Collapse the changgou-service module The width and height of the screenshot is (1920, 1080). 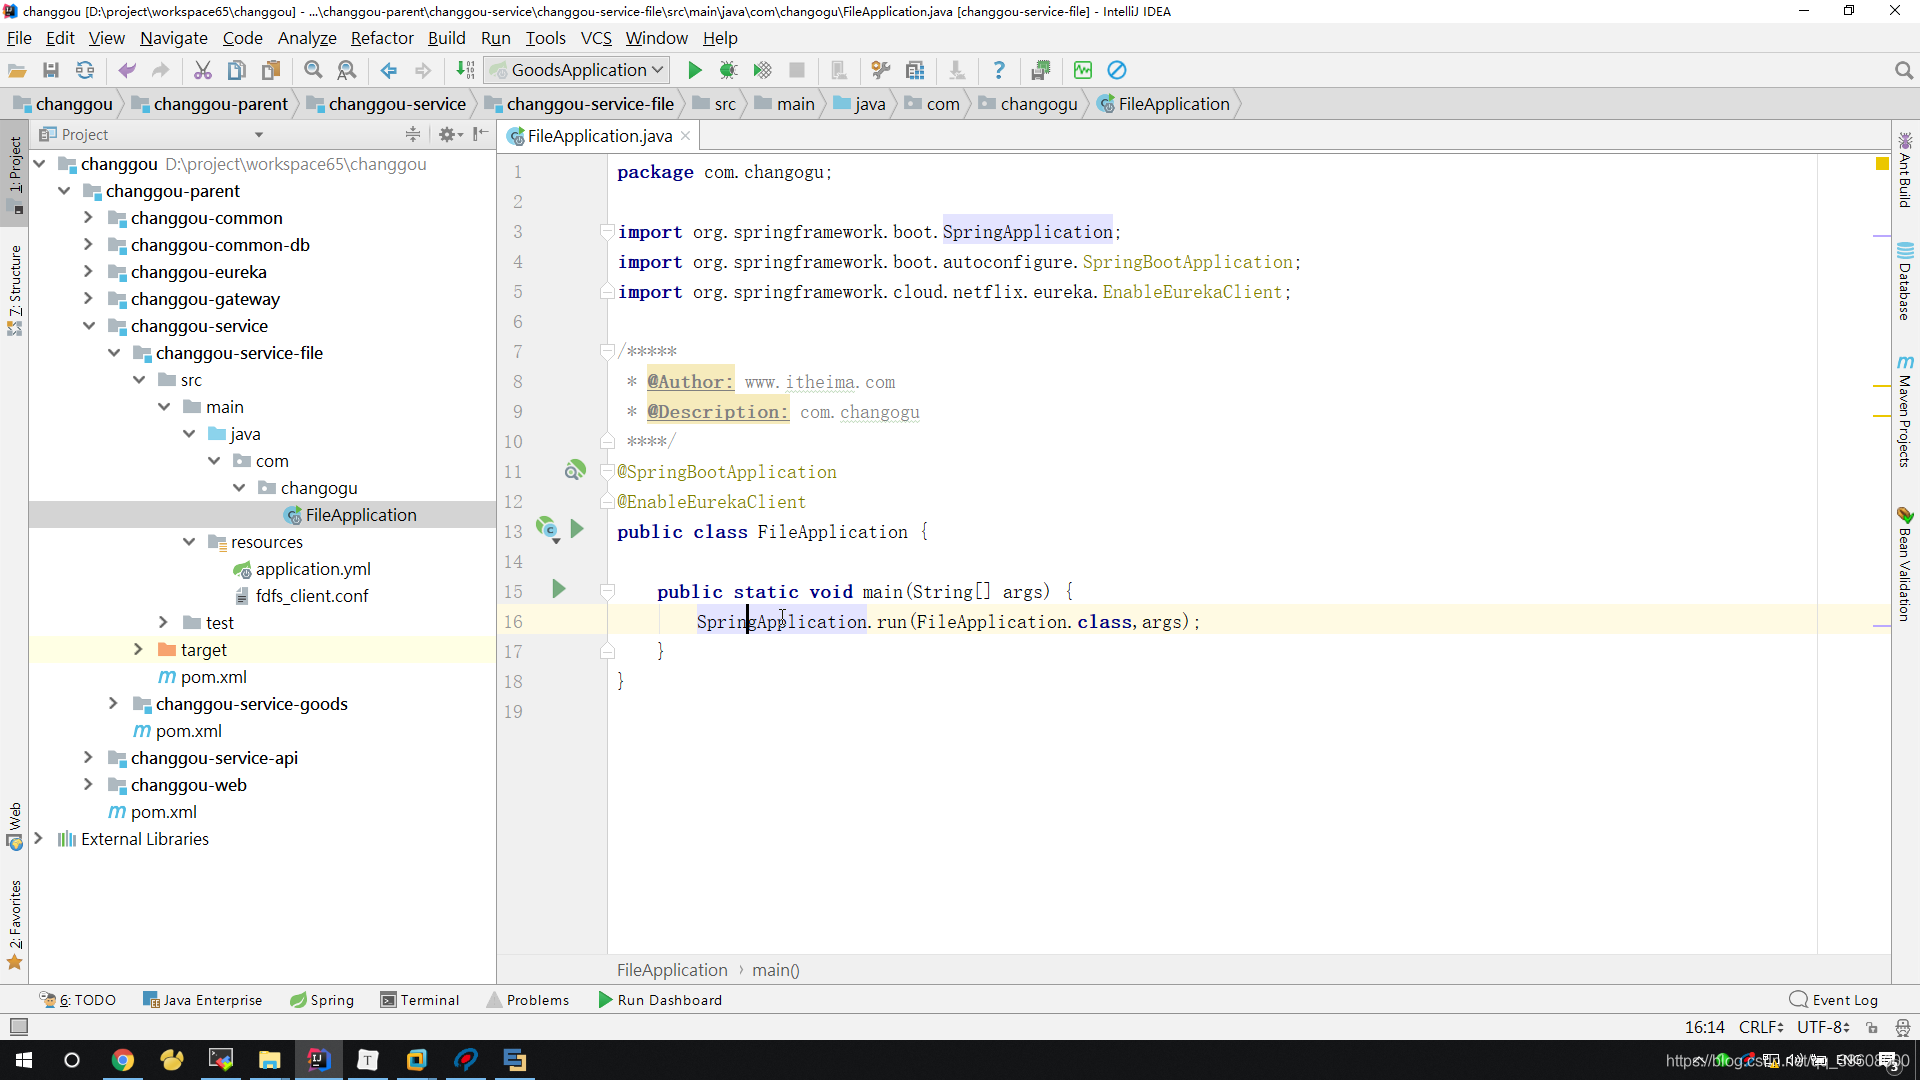pos(88,325)
